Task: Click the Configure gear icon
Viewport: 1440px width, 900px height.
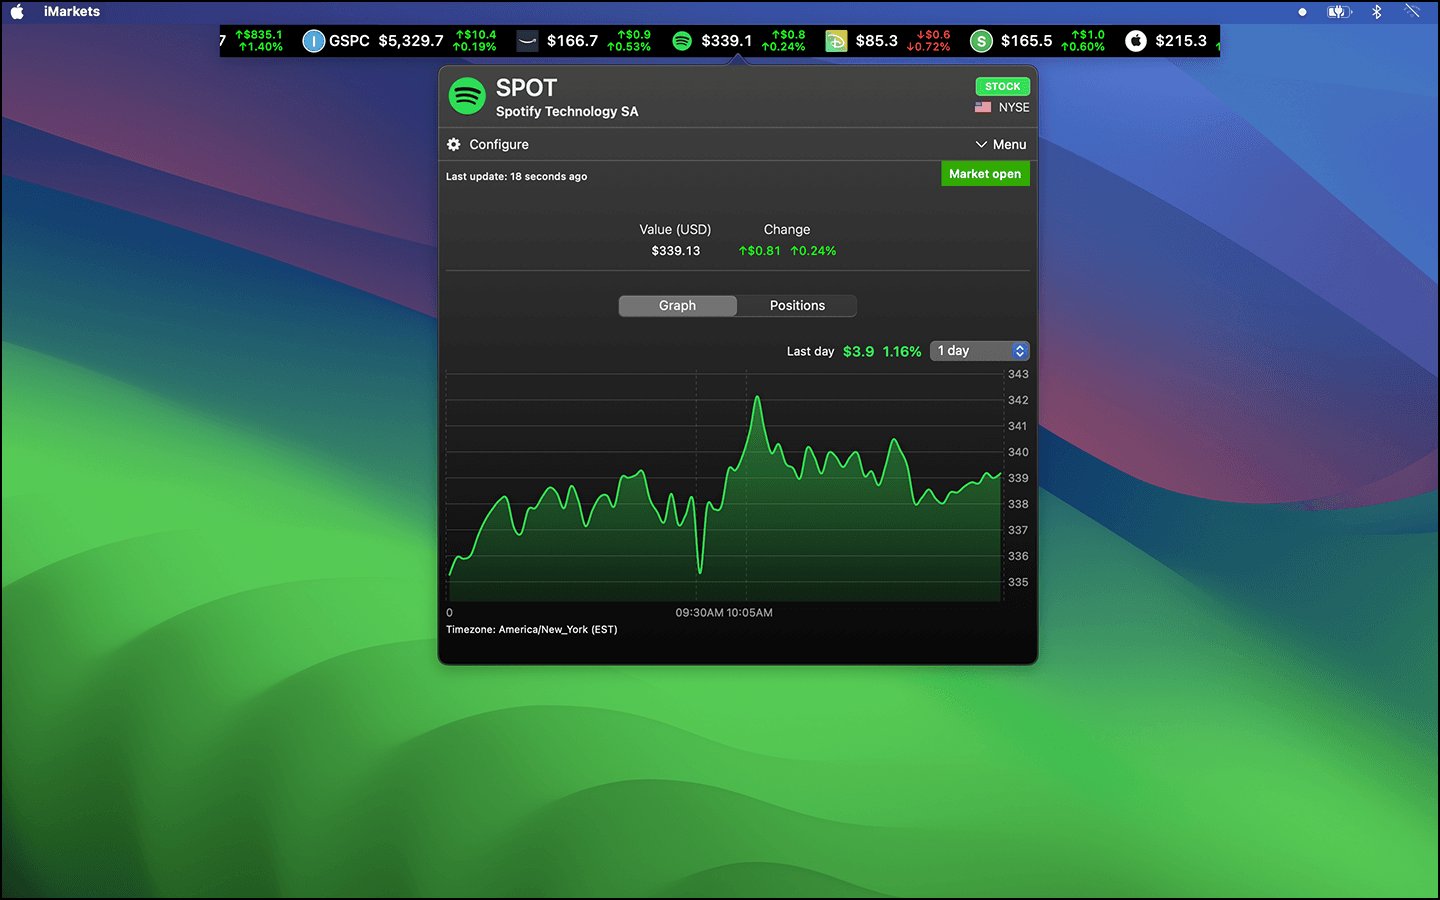Action: [x=454, y=145]
